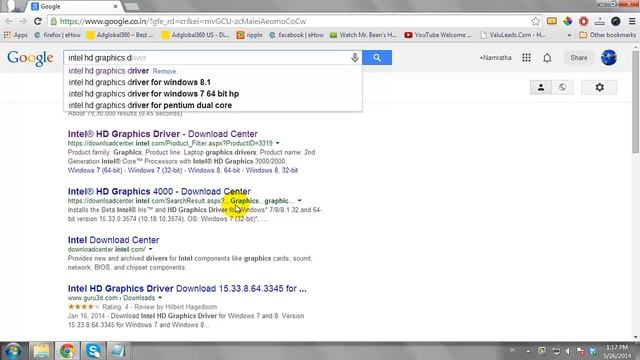Open guru3d Intel HD Graphics Driver Download result
The width and height of the screenshot is (640, 360).
[x=187, y=289]
